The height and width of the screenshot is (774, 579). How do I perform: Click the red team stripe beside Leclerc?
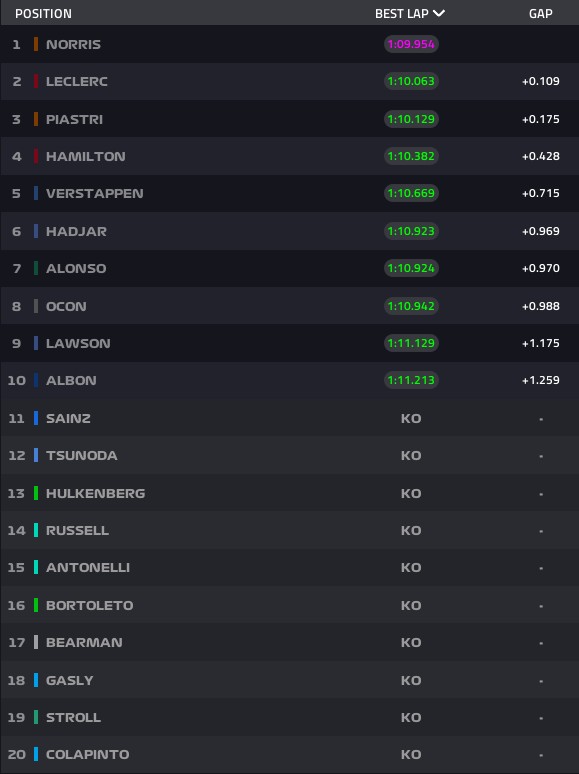(x=36, y=81)
